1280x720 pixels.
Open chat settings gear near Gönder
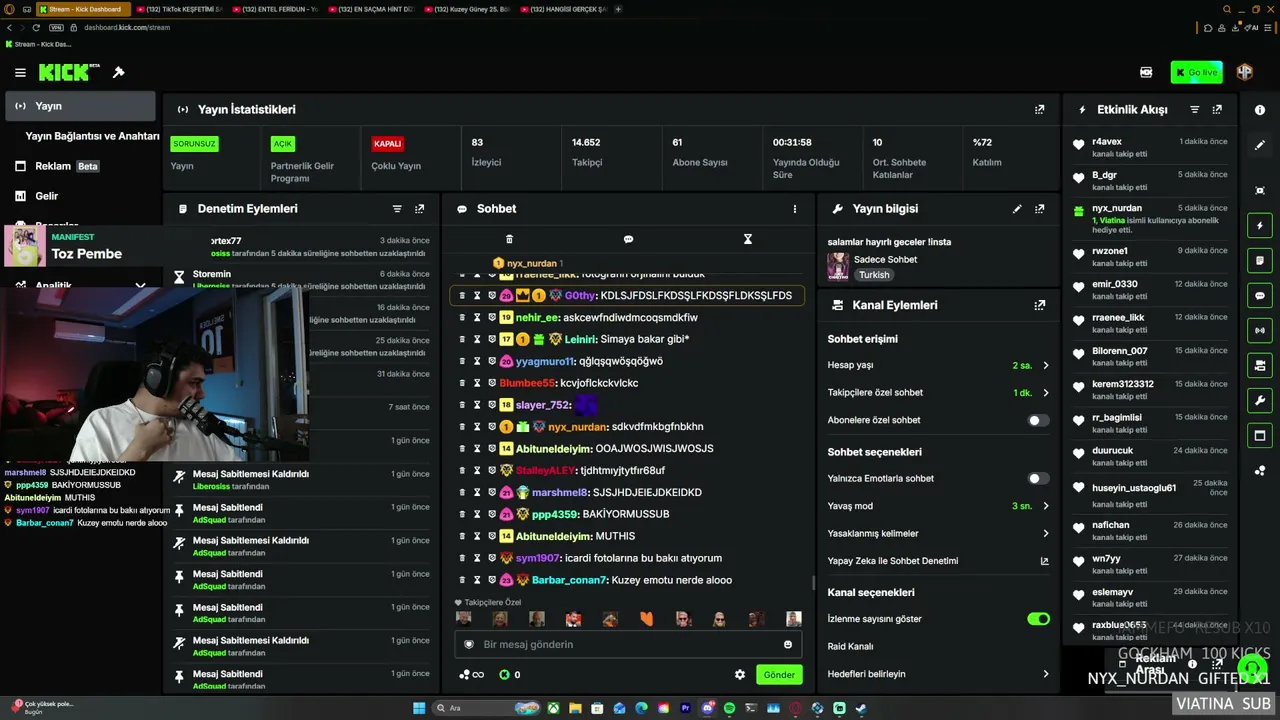point(740,674)
